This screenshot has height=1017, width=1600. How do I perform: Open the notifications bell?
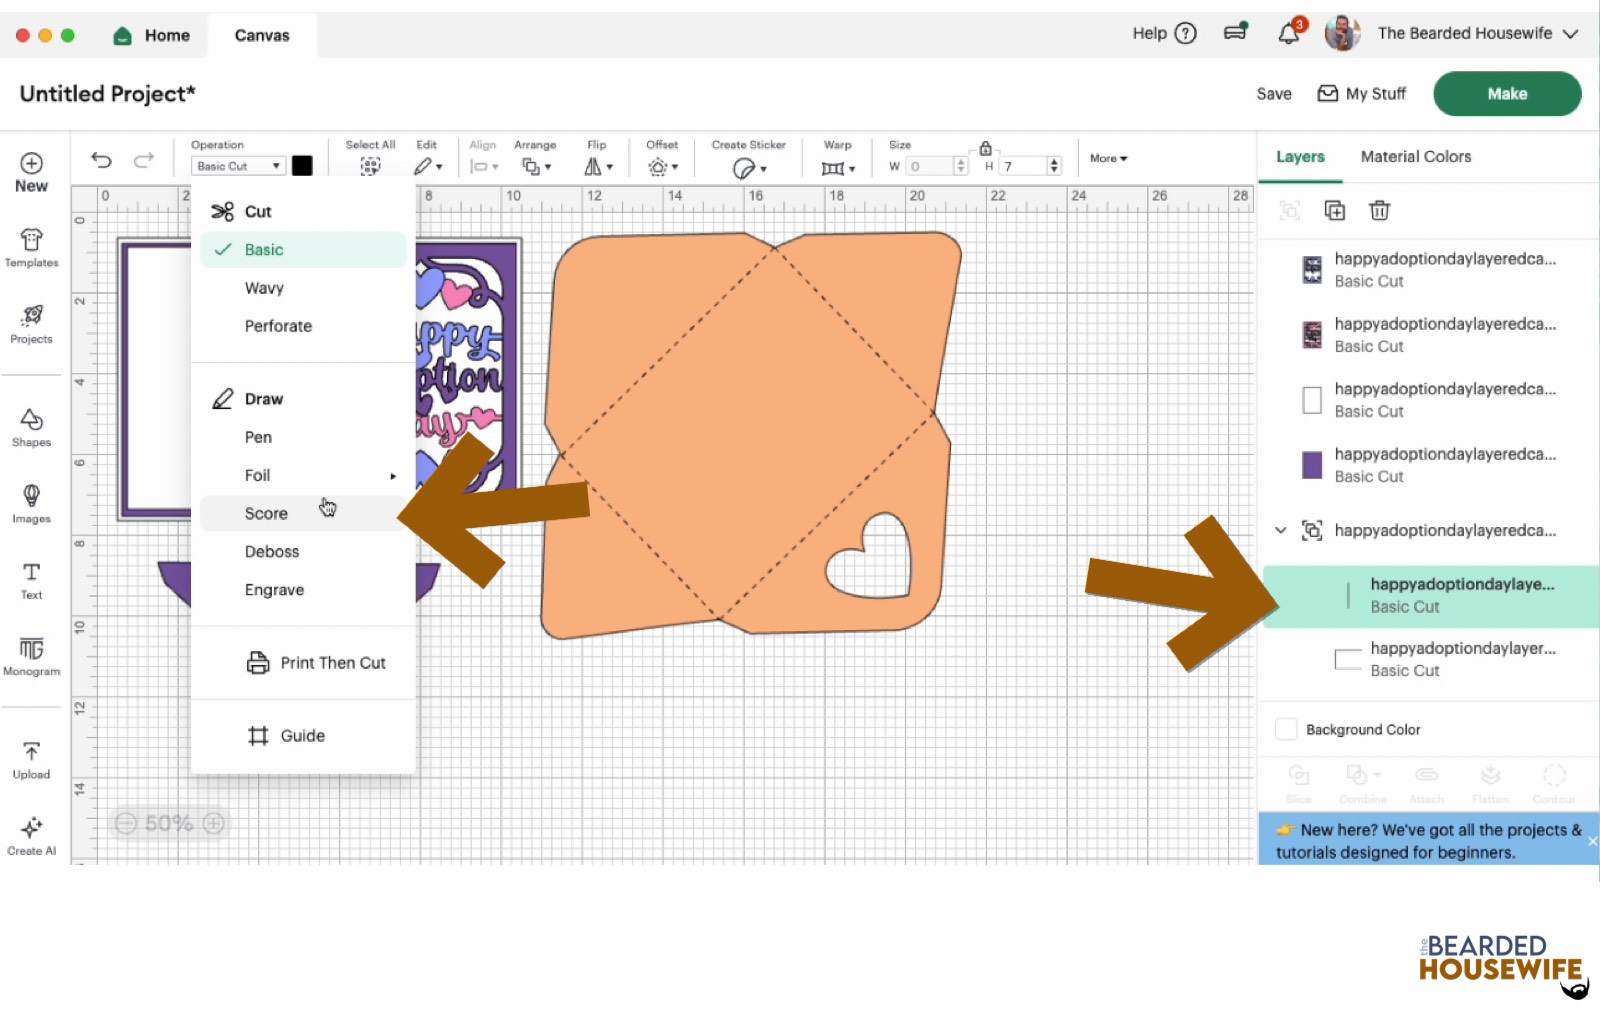coord(1289,34)
